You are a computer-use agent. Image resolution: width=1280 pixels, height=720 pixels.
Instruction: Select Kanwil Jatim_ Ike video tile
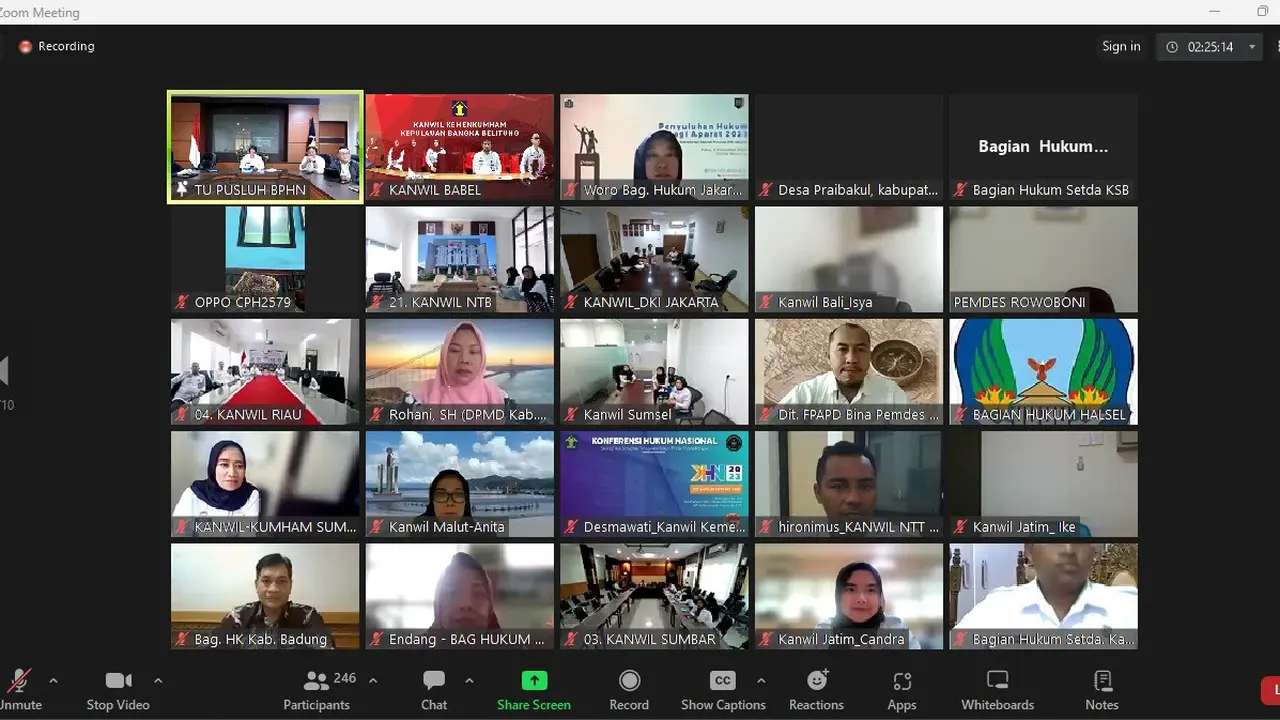pyautogui.click(x=1043, y=484)
